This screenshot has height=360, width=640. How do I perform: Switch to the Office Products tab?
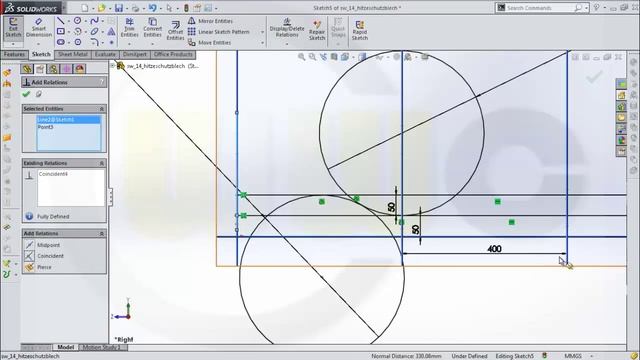pyautogui.click(x=173, y=54)
